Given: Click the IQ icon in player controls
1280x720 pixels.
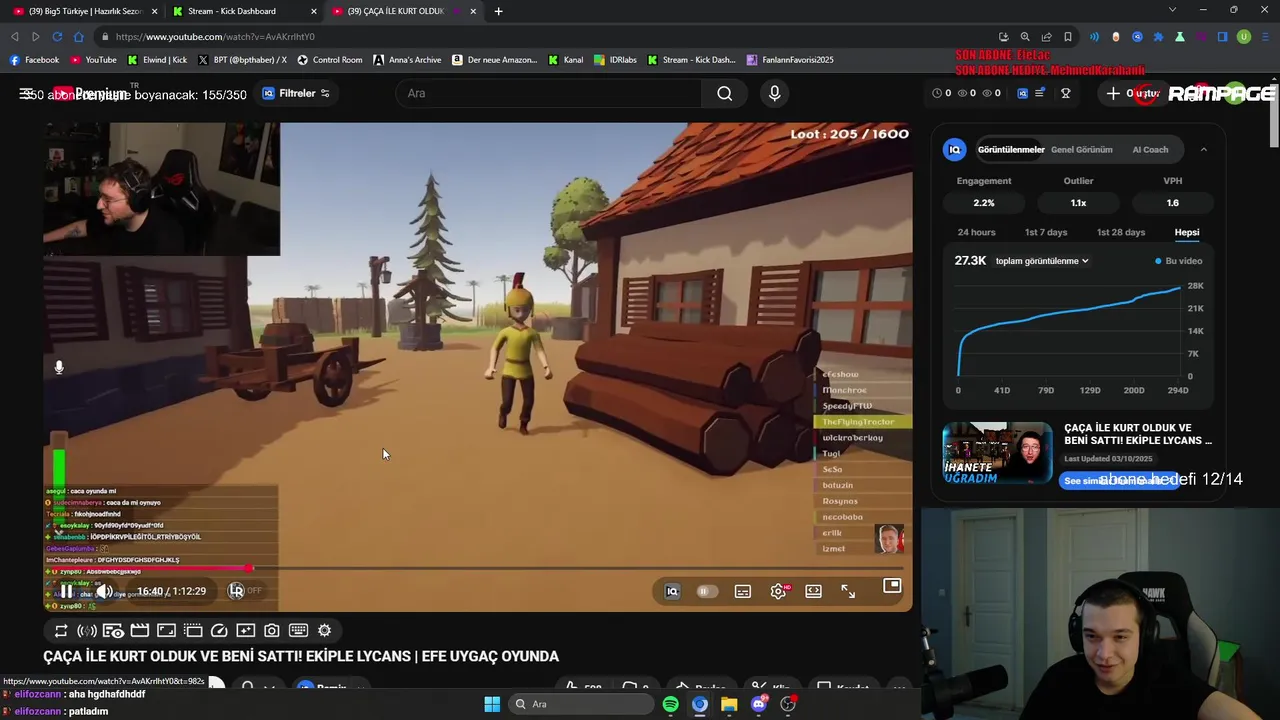Looking at the screenshot, I should (x=672, y=591).
